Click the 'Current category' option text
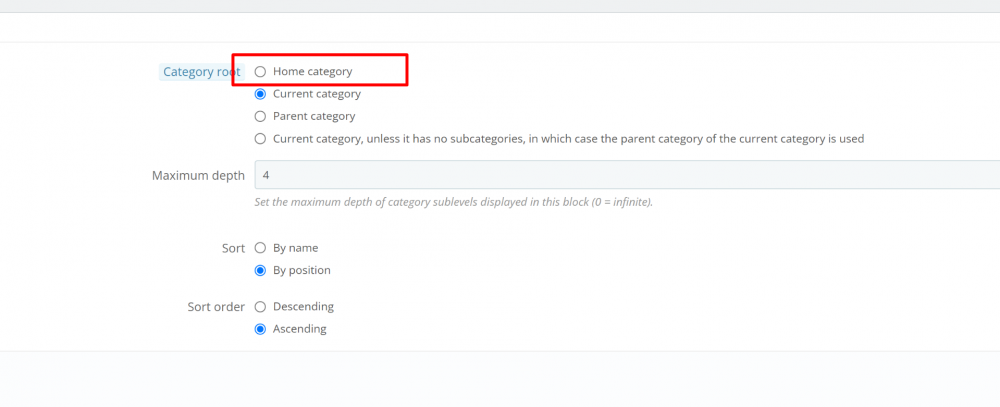 316,94
